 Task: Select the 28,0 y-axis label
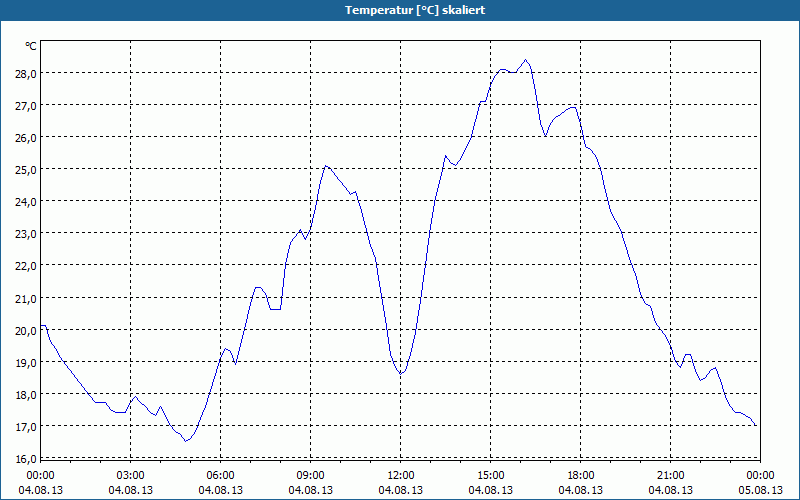26,73
